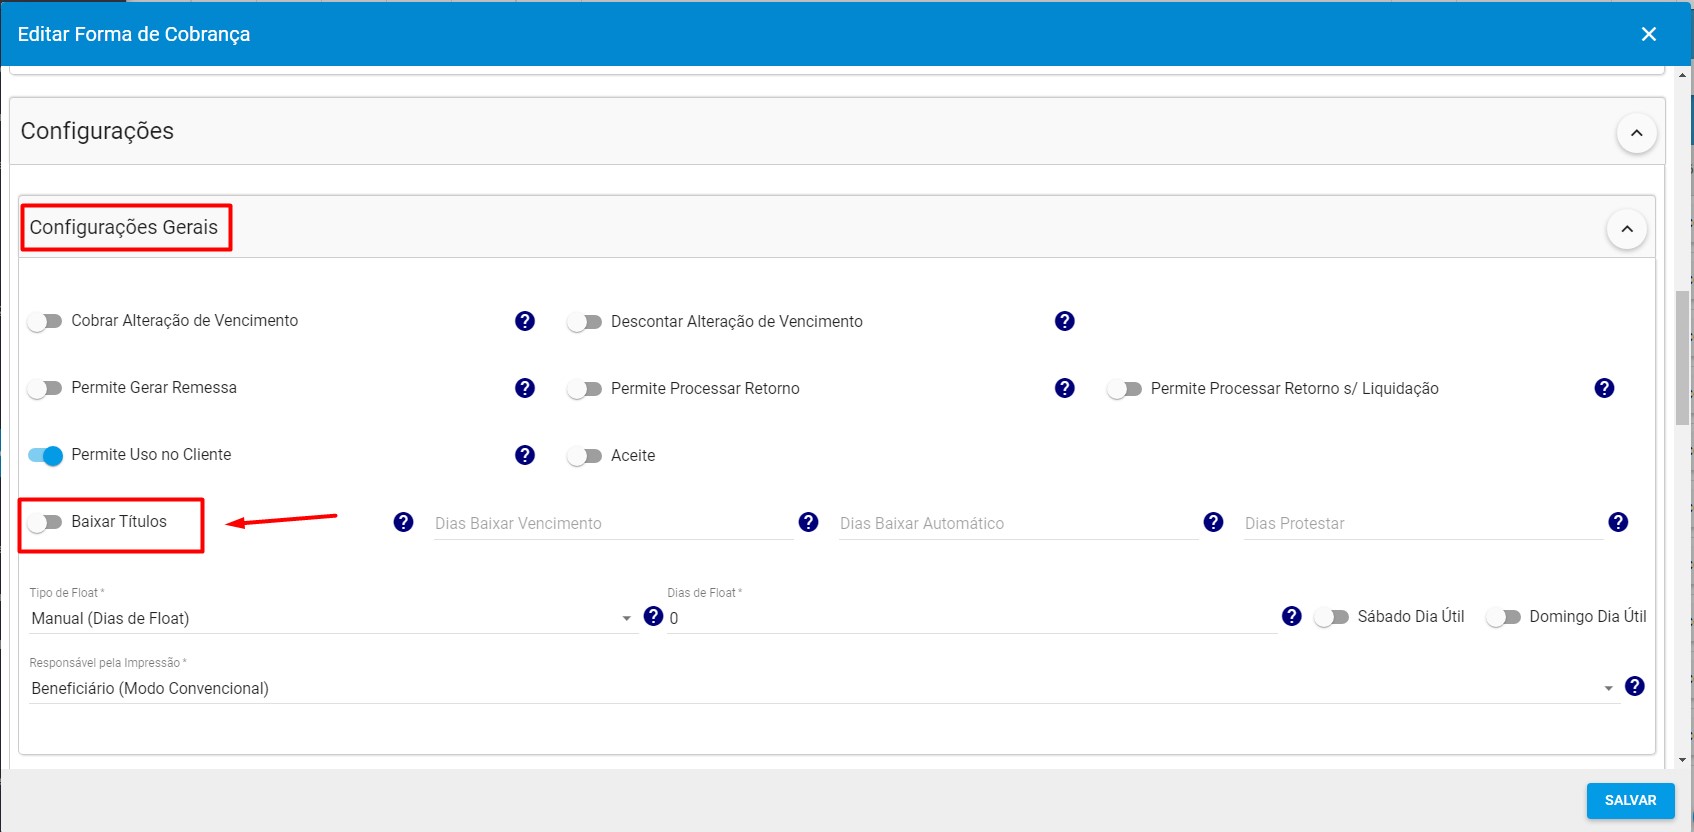Open help for Responsável pela Impressão
This screenshot has height=832, width=1694.
click(1635, 686)
